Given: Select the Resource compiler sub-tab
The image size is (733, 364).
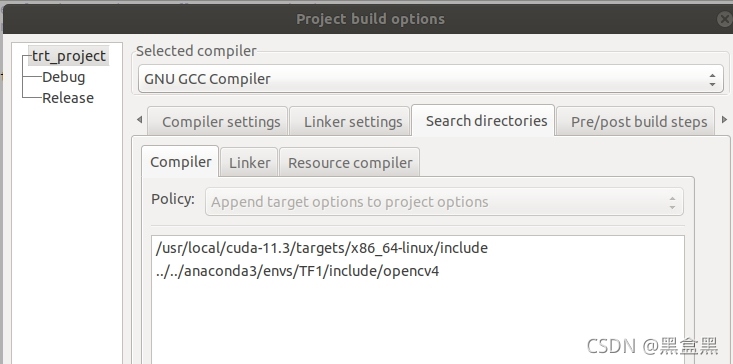Looking at the screenshot, I should tap(349, 163).
